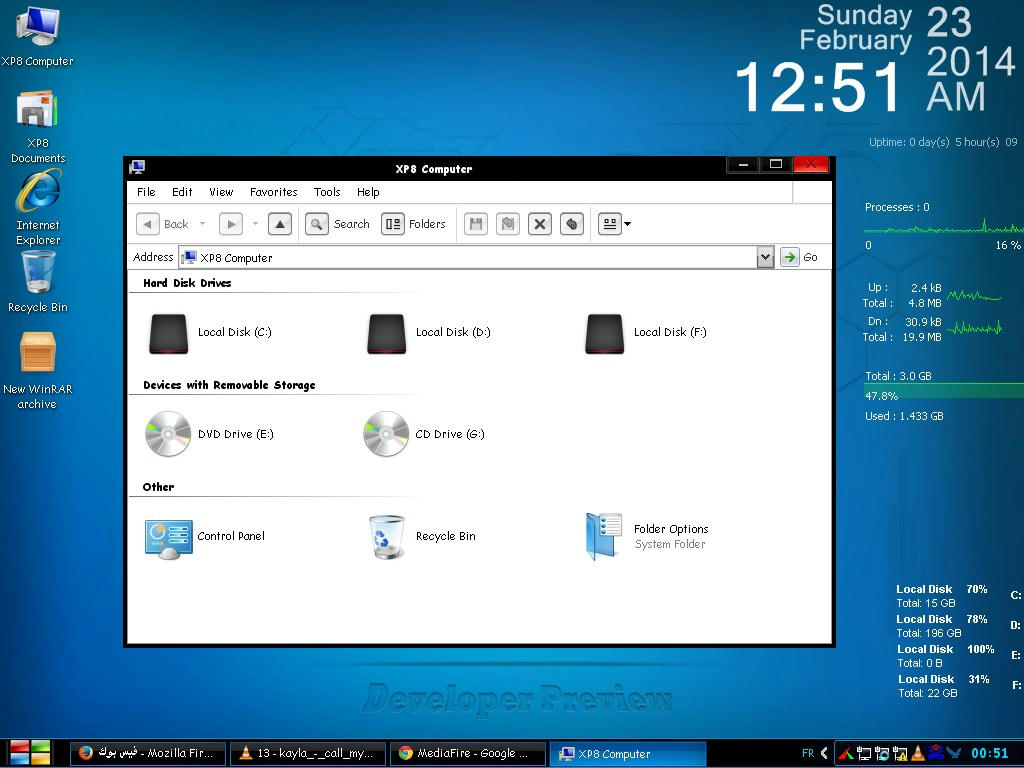Open the View menu

(221, 192)
